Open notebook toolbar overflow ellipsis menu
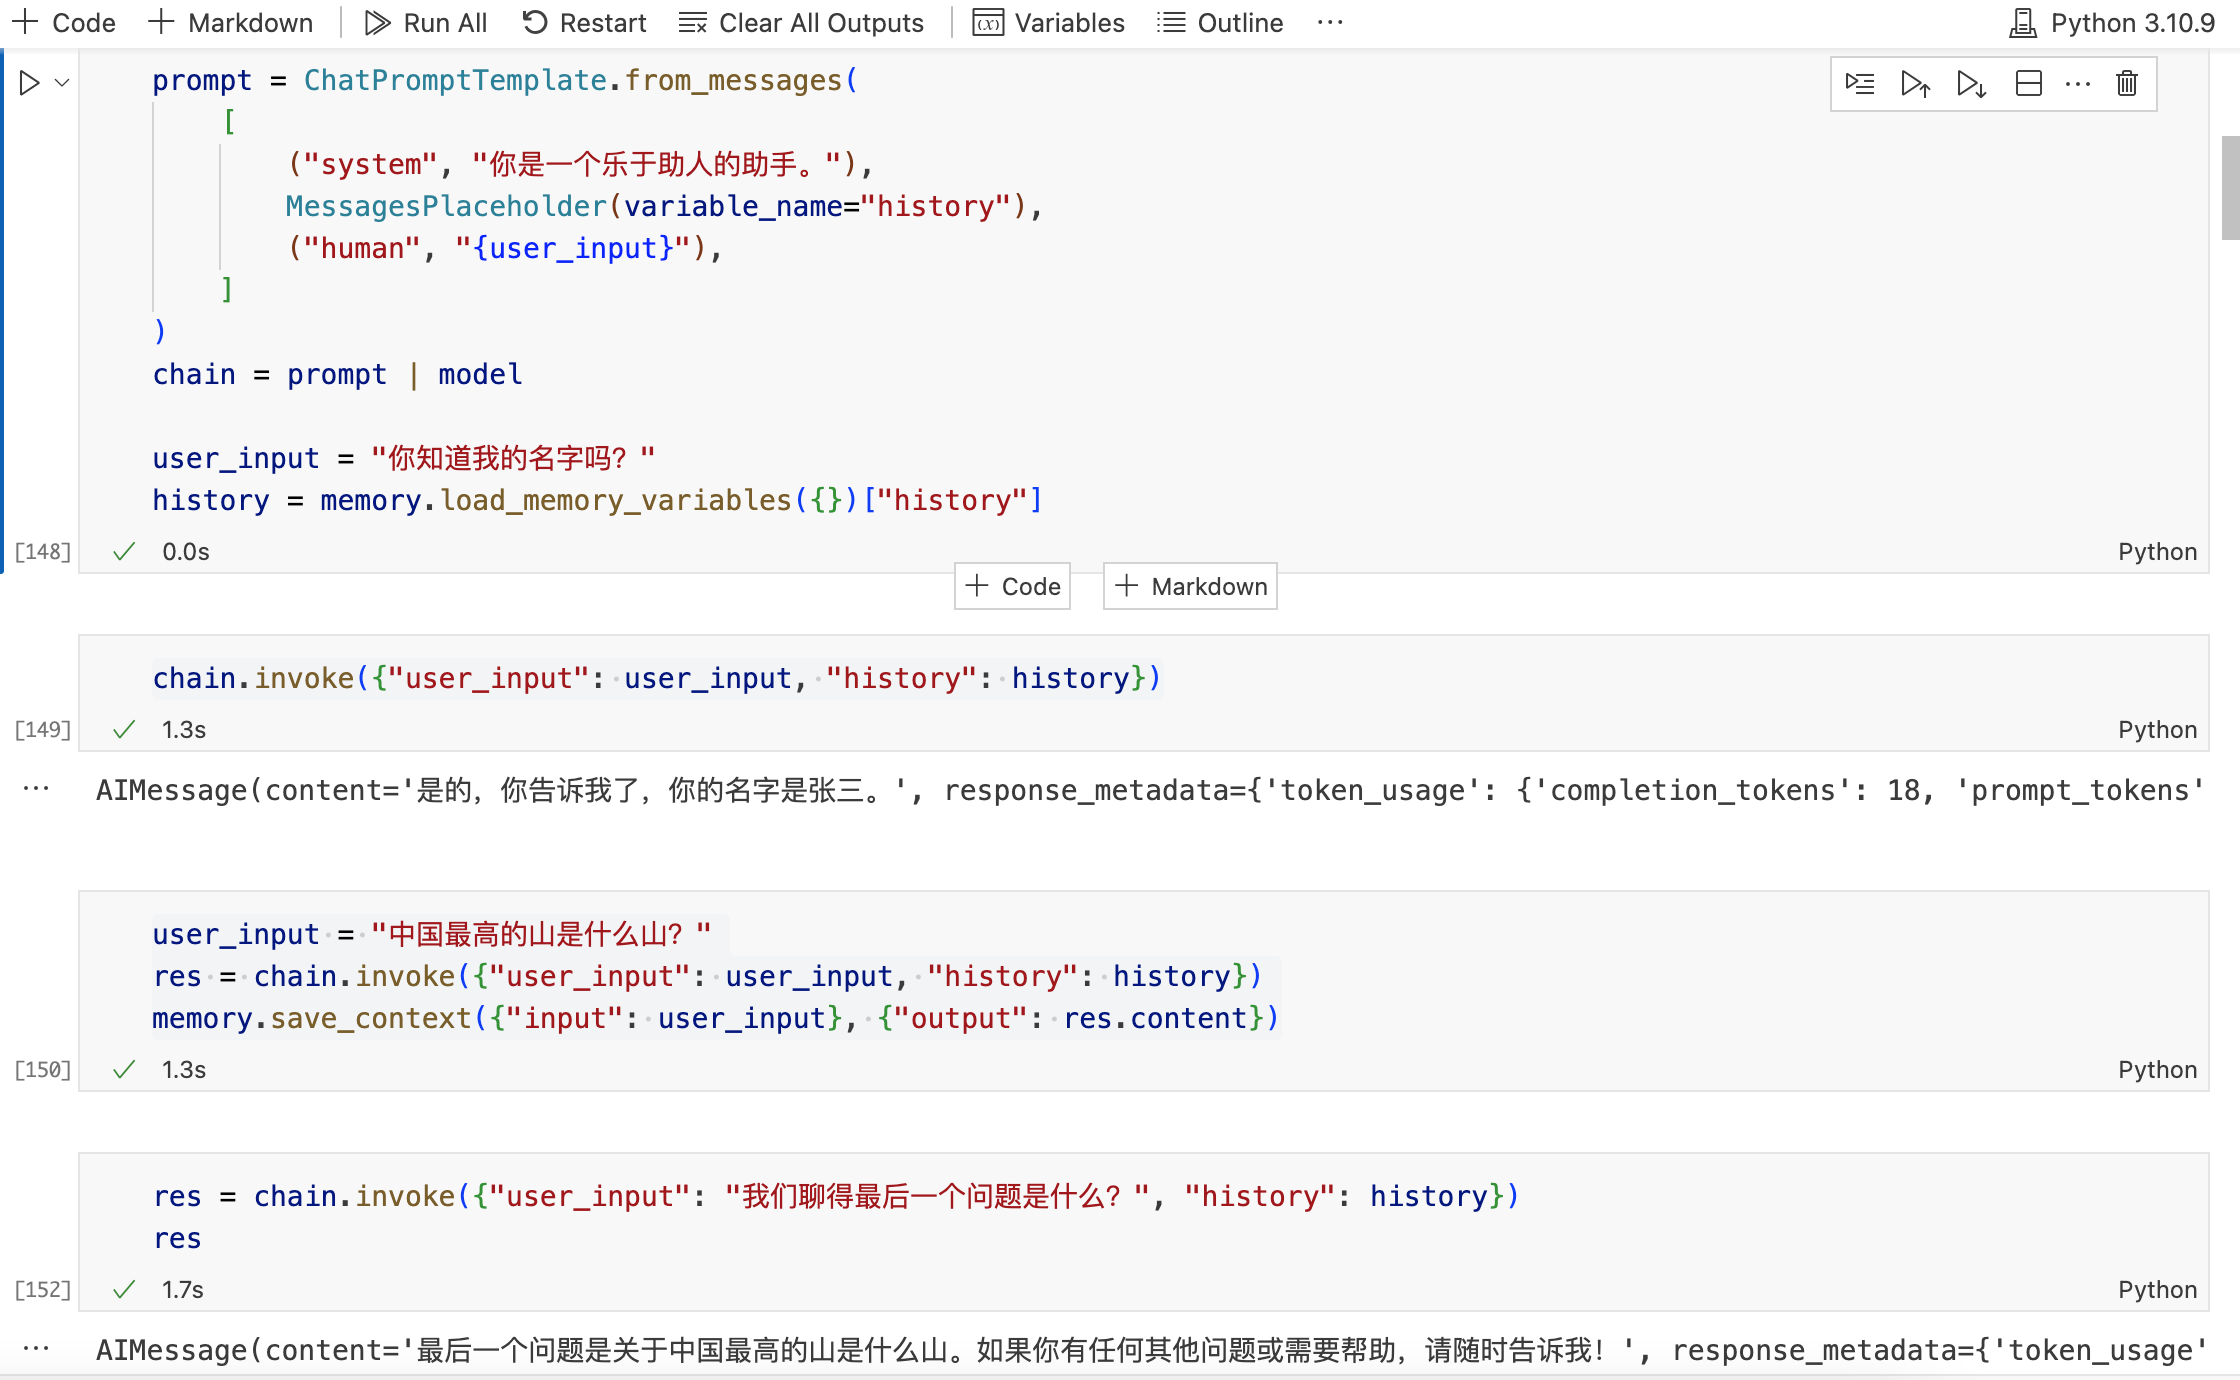Image resolution: width=2240 pixels, height=1380 pixels. tap(1330, 22)
